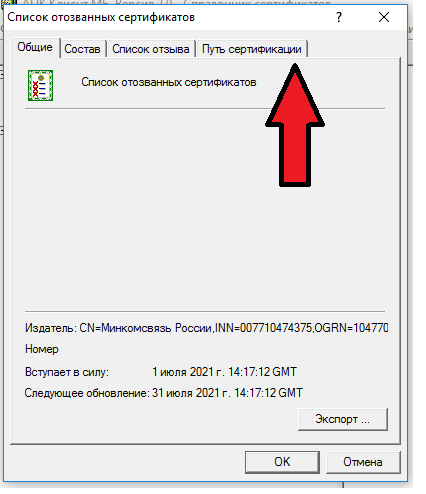Click the 1 июля 2021 effective date
The width and height of the screenshot is (426, 494).
coord(224,372)
